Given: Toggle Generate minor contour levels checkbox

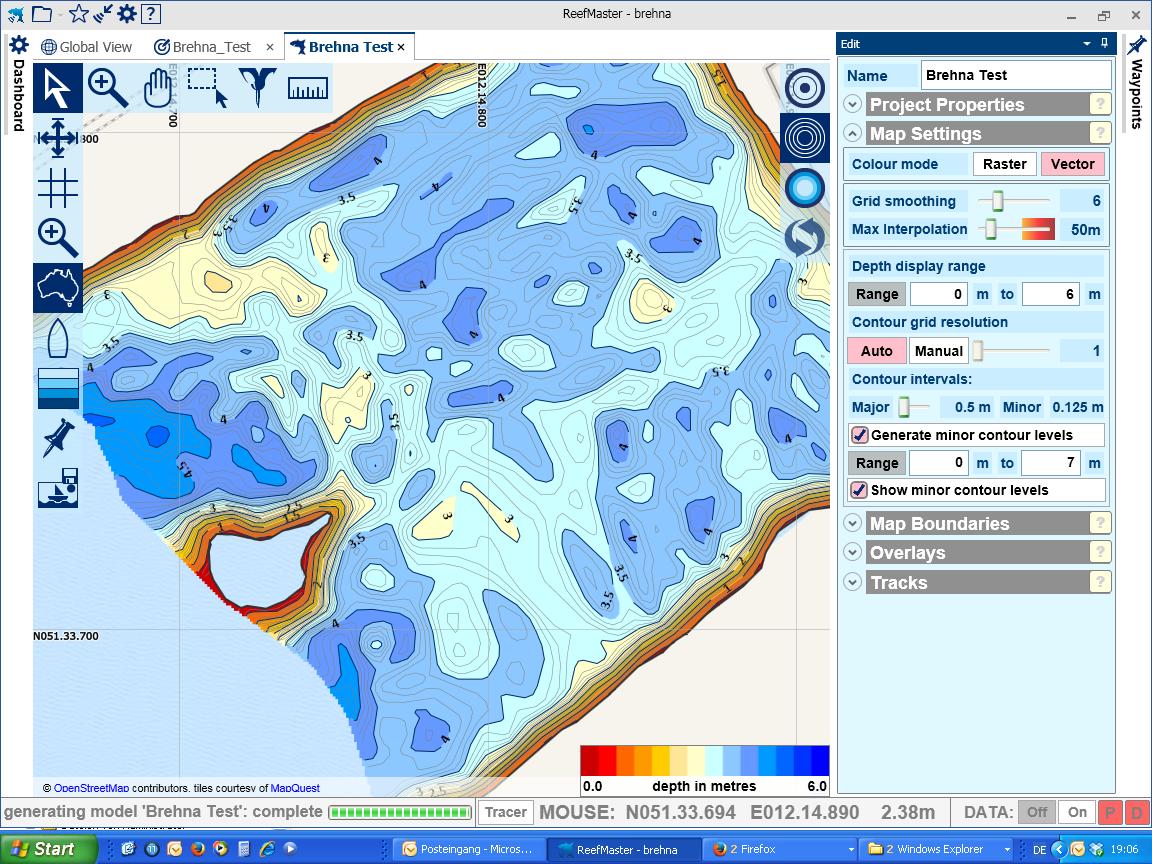Looking at the screenshot, I should point(859,435).
